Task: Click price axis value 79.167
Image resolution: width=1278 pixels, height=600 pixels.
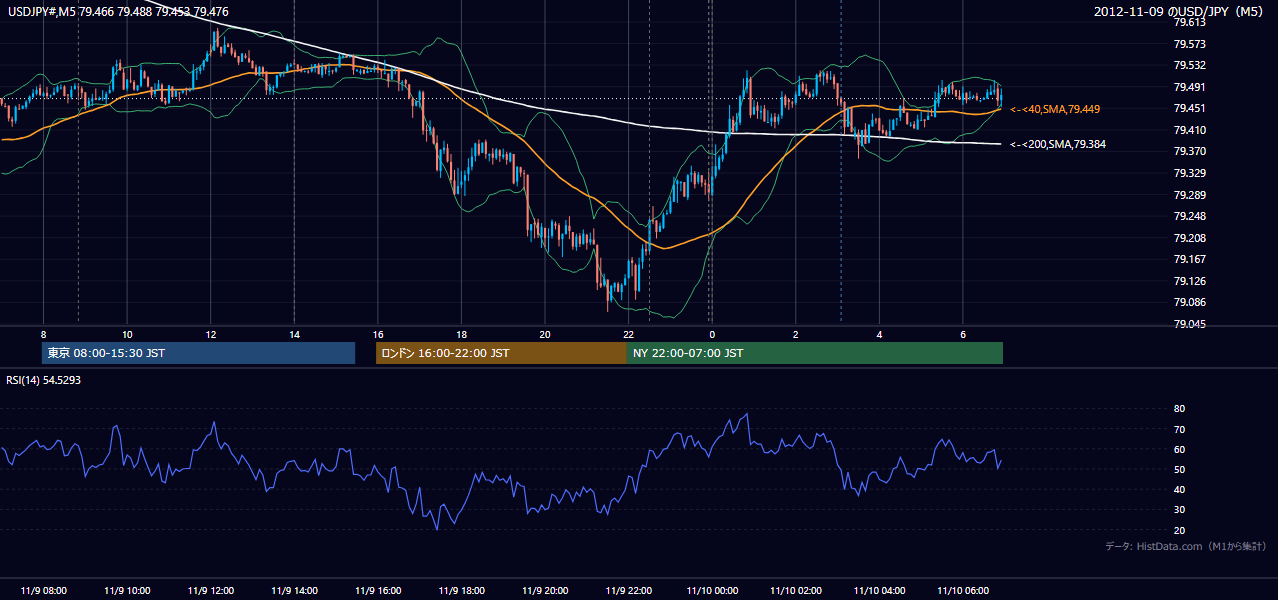Action: tap(1189, 259)
